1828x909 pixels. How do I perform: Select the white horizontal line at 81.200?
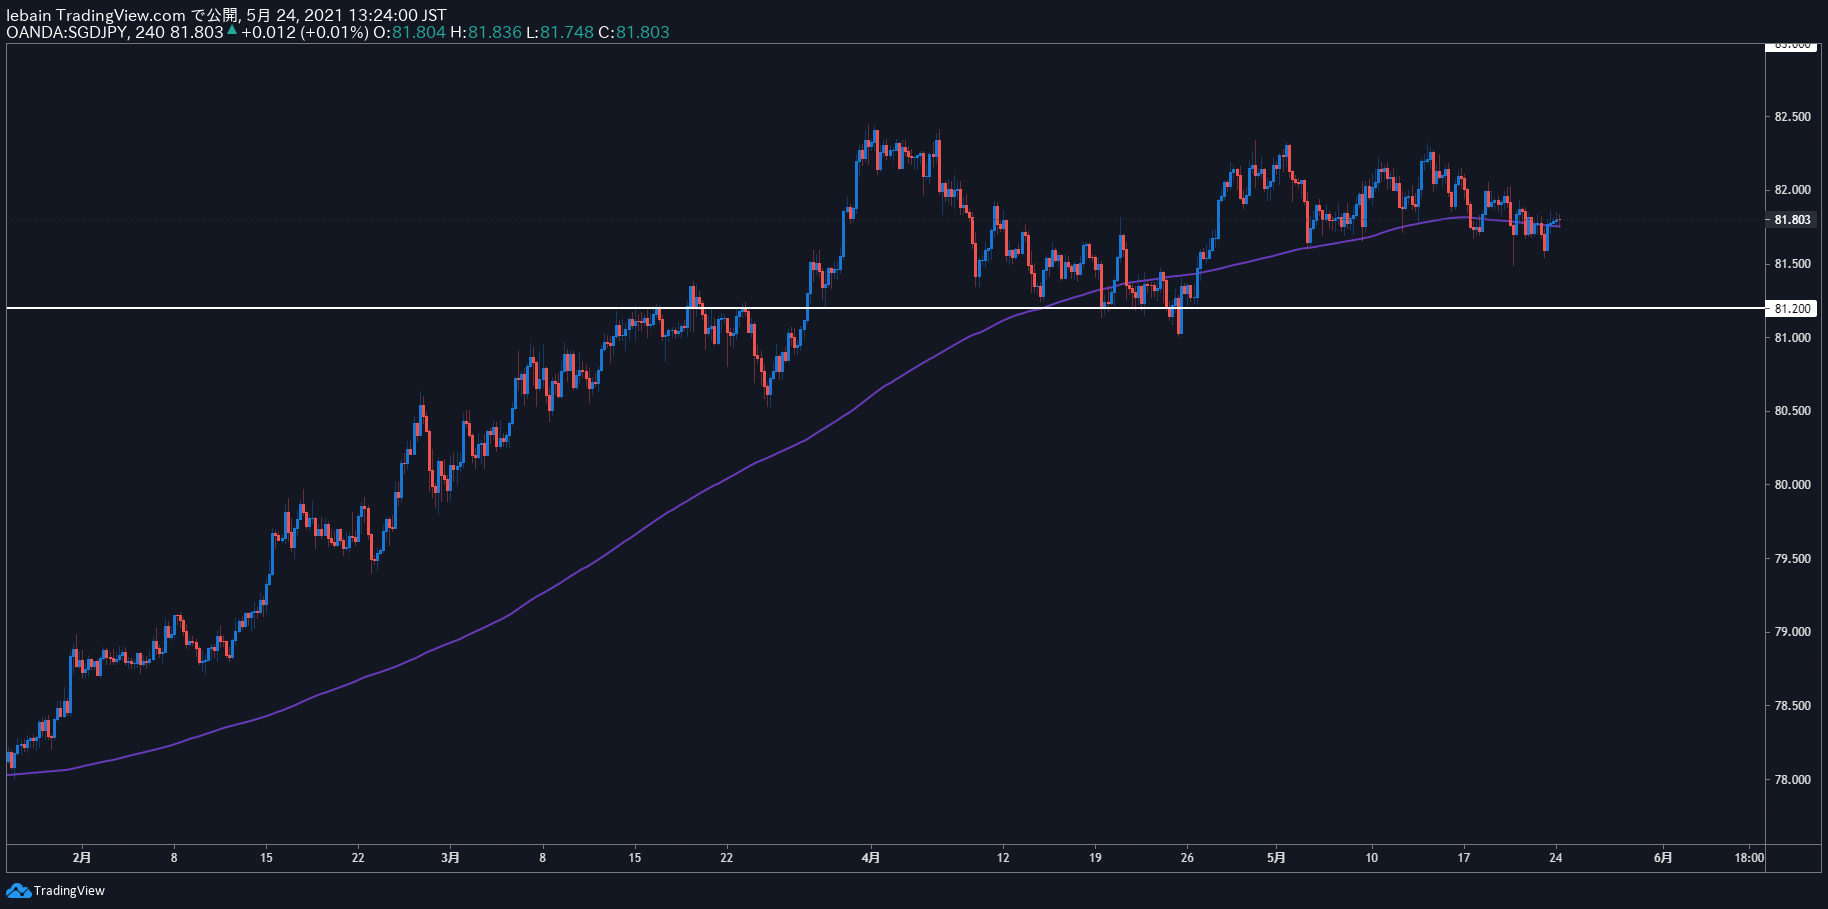pos(885,308)
